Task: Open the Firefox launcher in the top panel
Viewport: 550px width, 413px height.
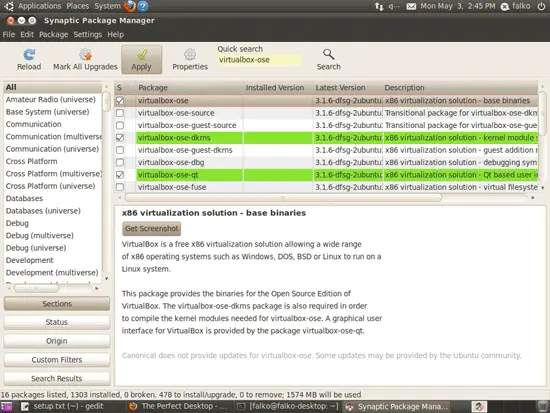Action: tap(130, 6)
